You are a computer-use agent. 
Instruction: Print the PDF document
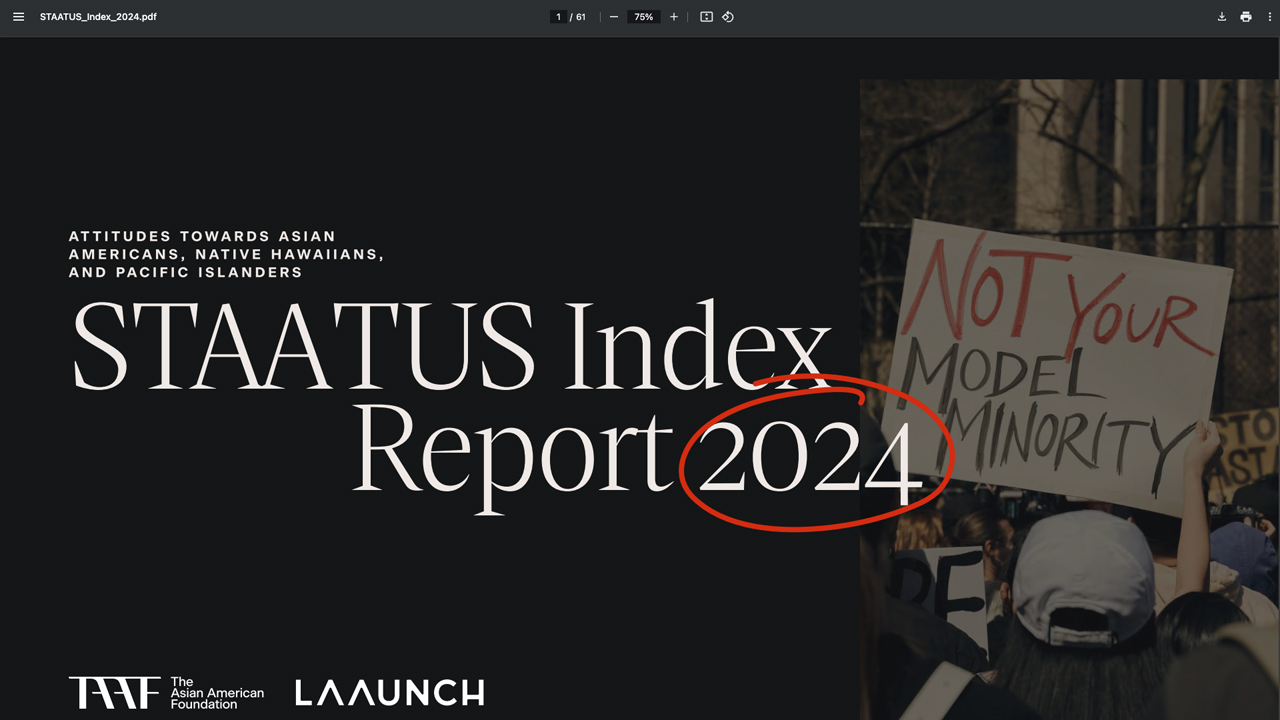[1246, 17]
